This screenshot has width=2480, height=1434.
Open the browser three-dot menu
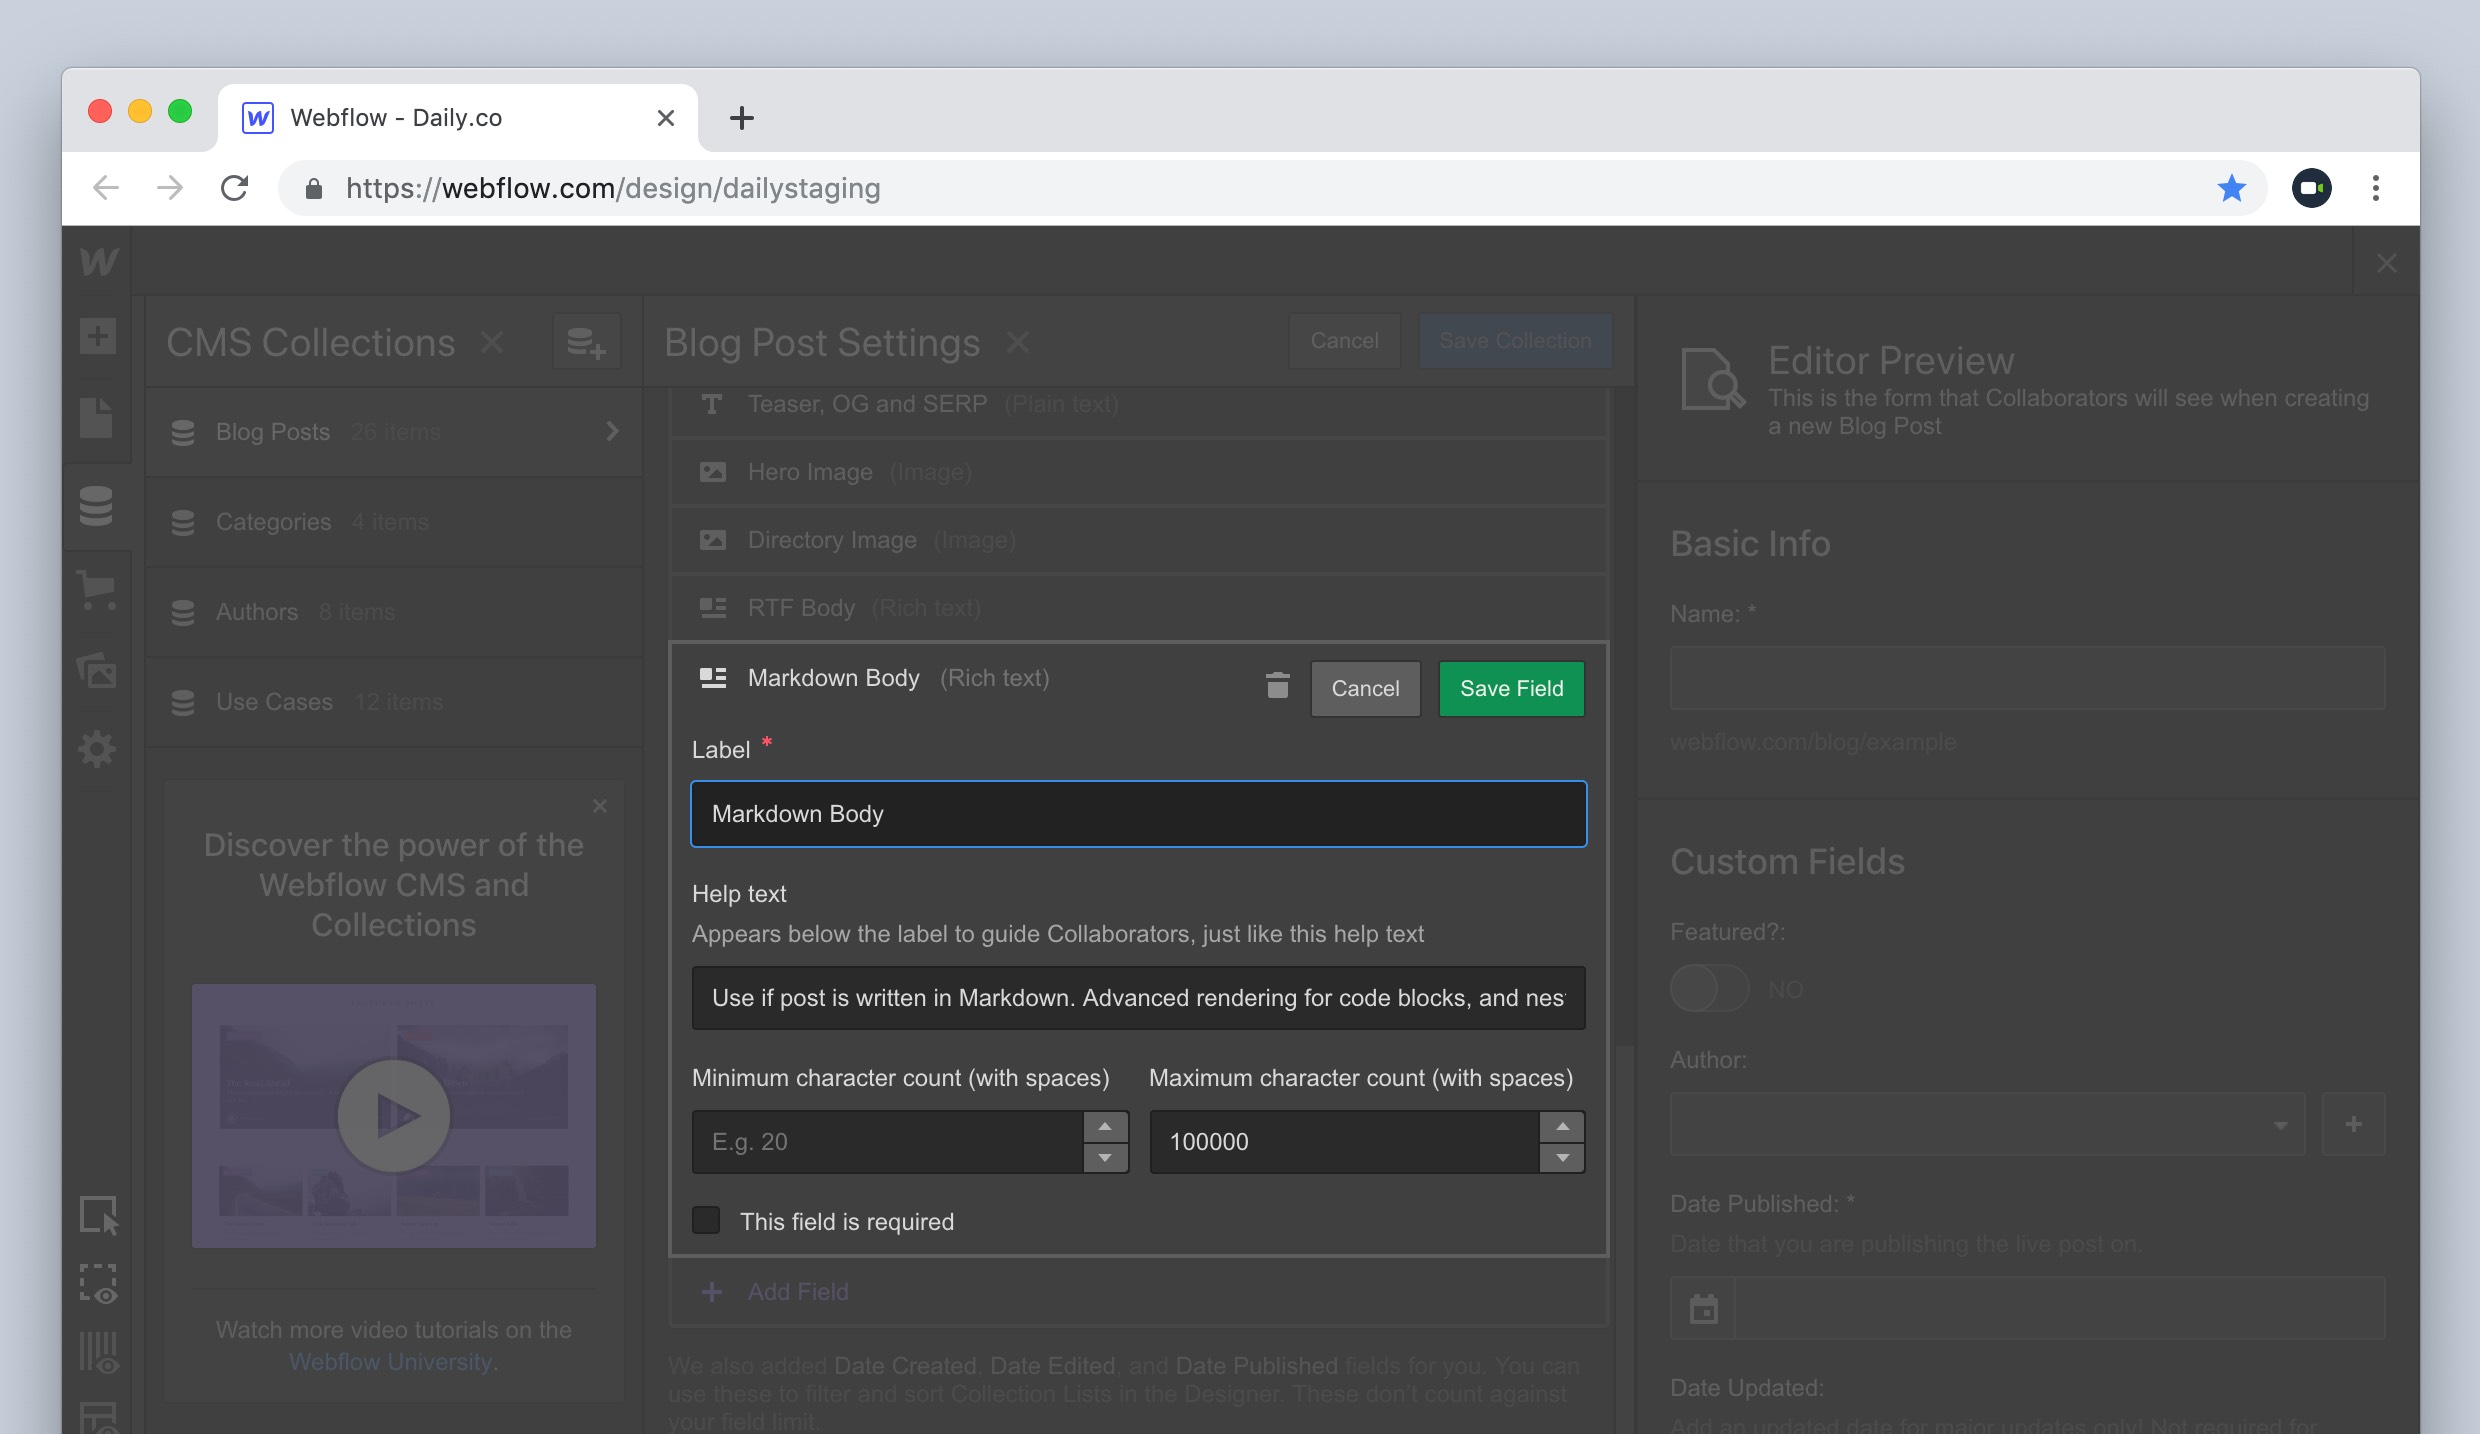[x=2376, y=188]
